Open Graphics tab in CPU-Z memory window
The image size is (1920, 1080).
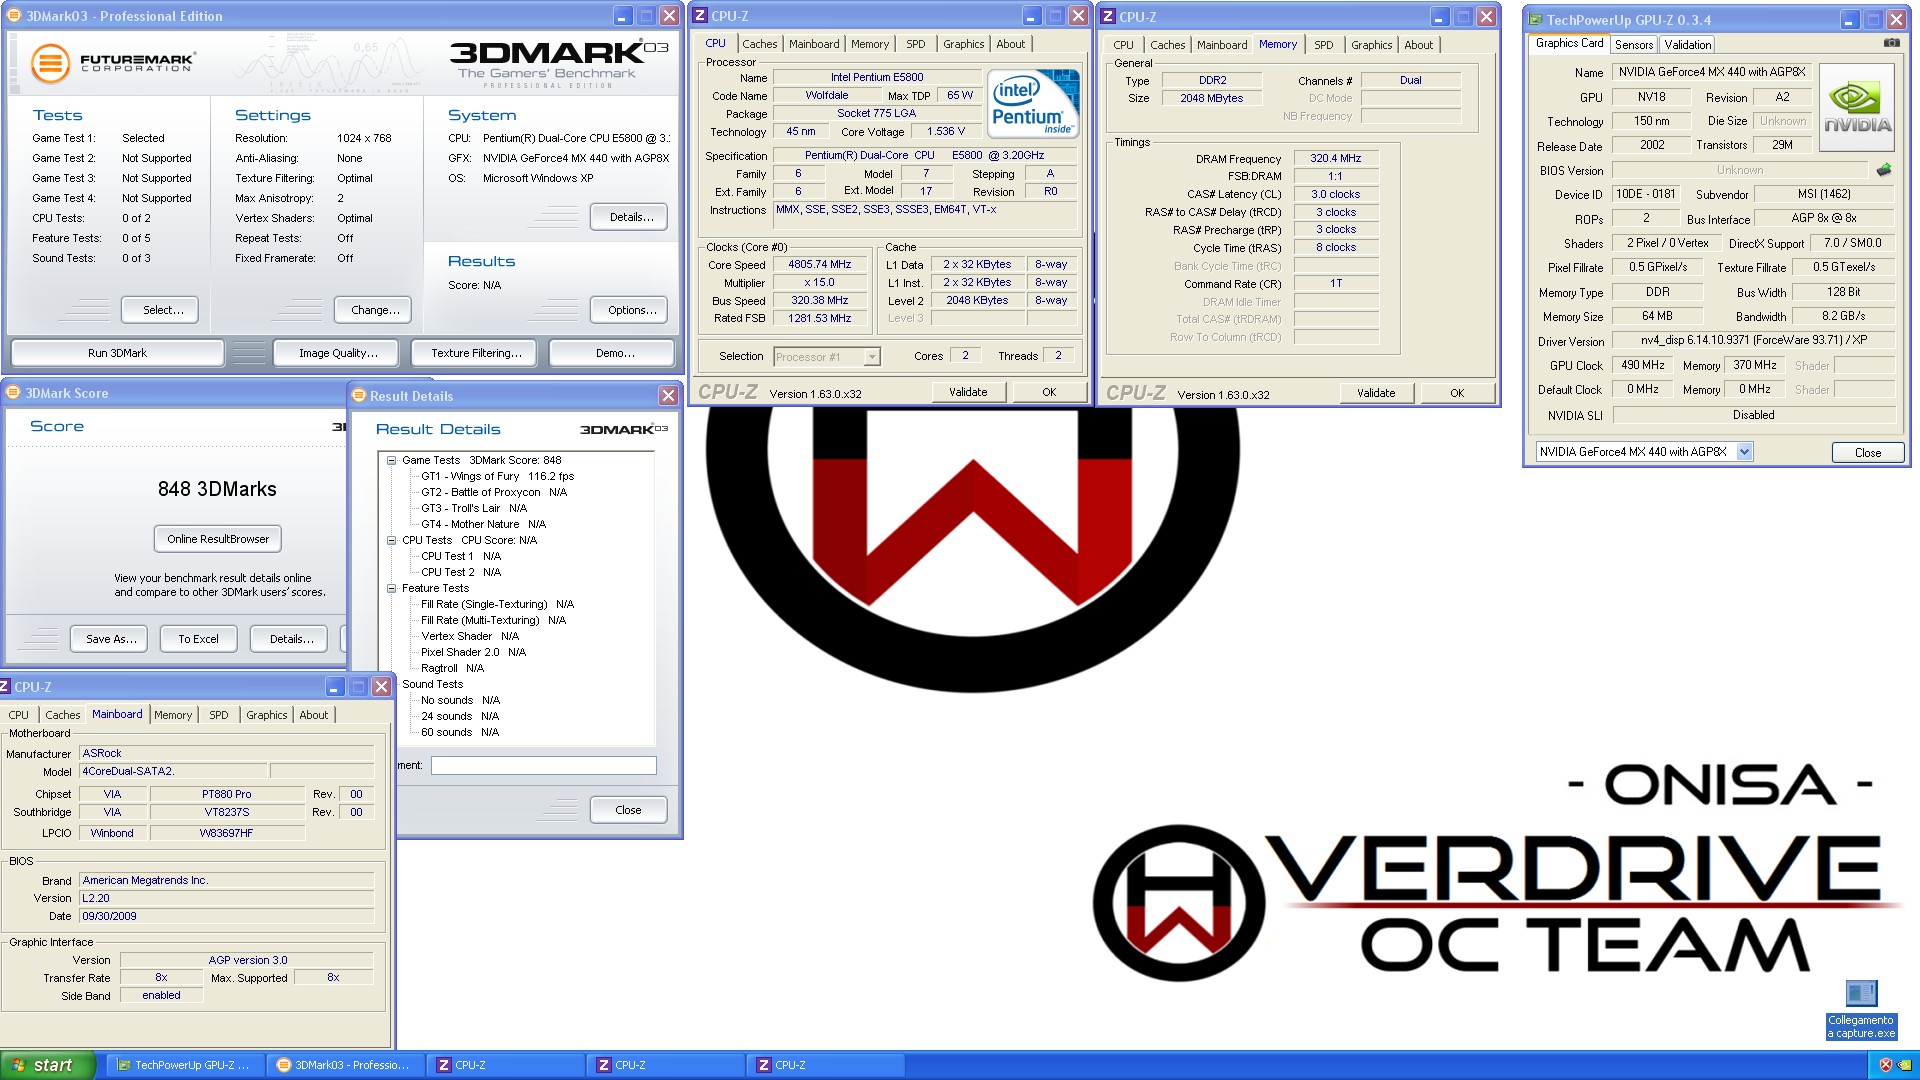[x=1371, y=45]
